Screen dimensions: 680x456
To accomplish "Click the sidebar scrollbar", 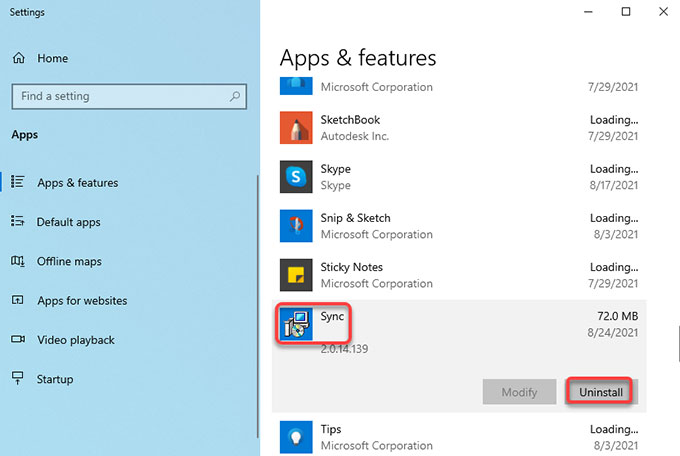I will (x=258, y=306).
